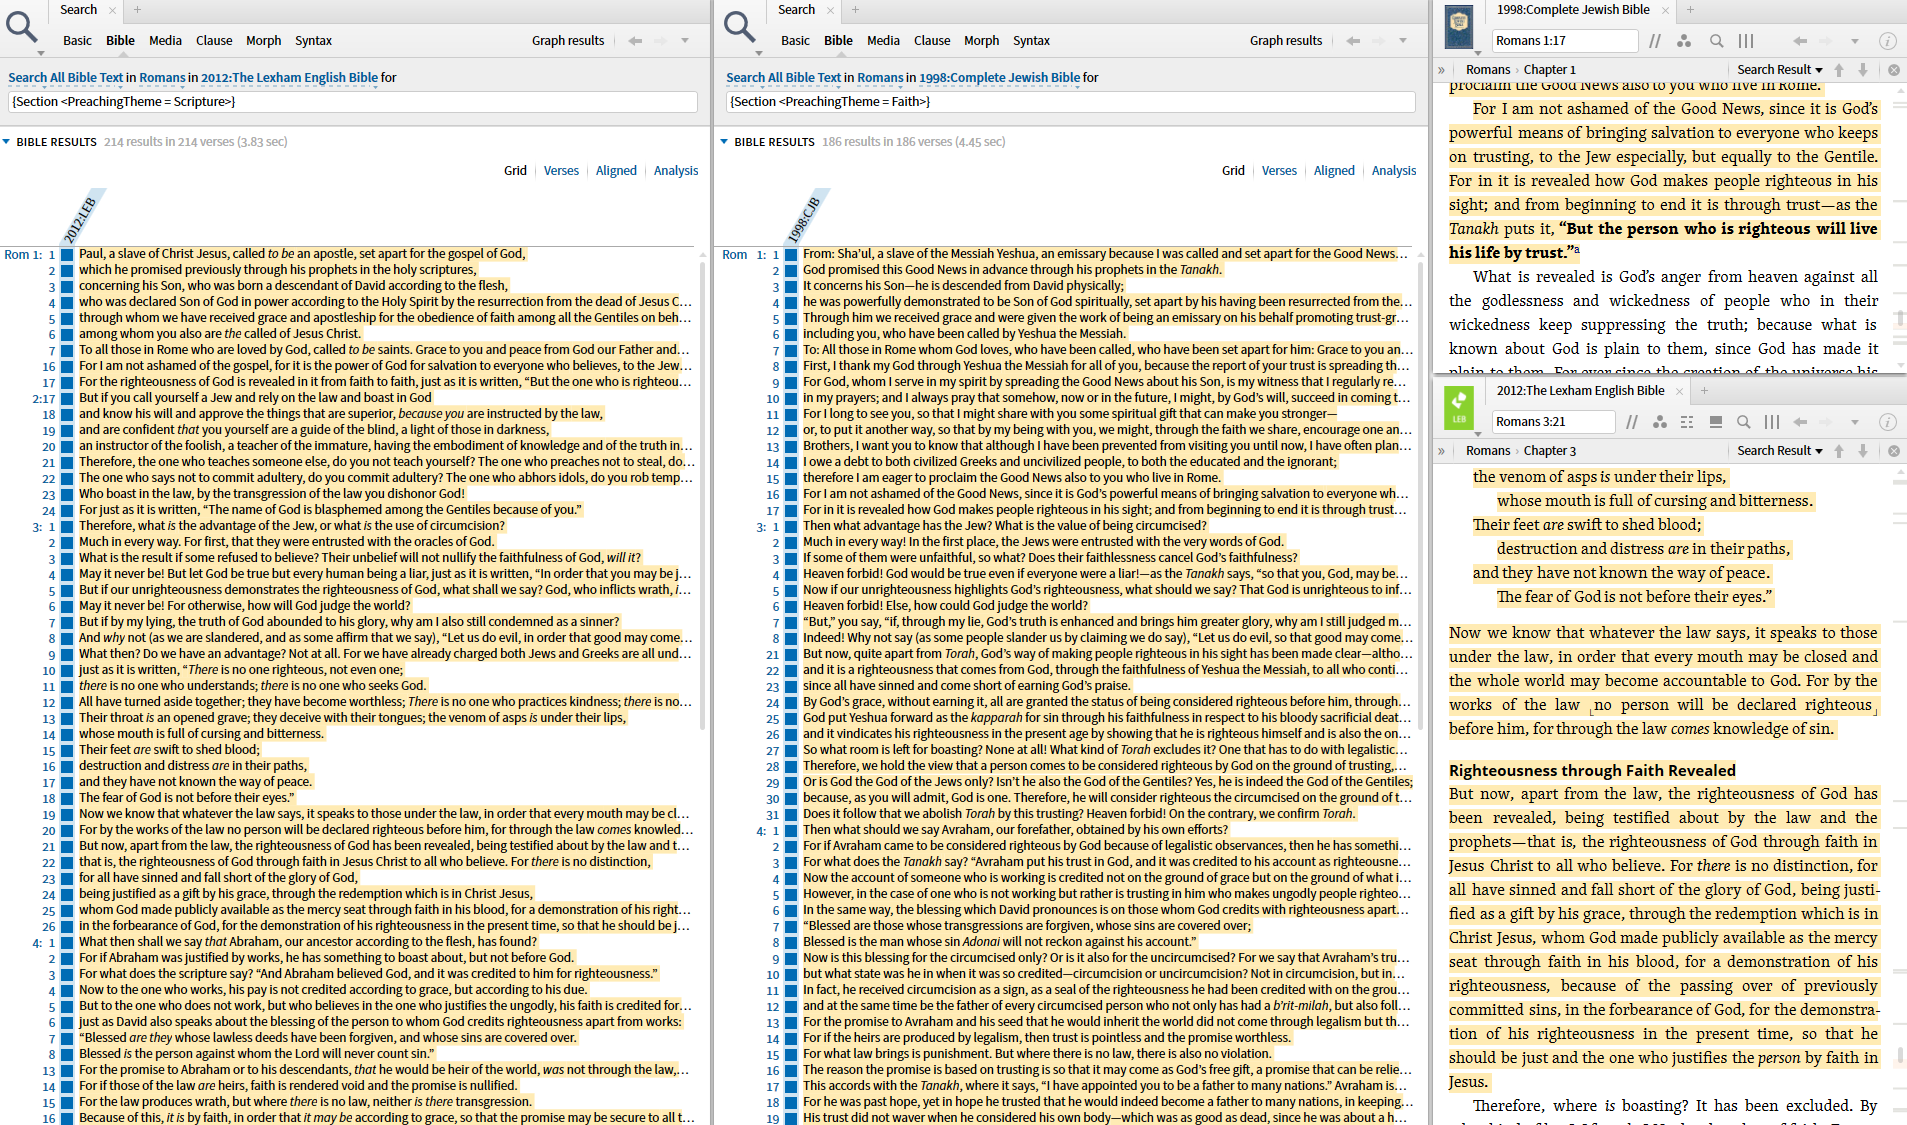Click Graph results in Complete Jewish Bible search panel
Screen dimensions: 1907x1125
tap(1286, 41)
